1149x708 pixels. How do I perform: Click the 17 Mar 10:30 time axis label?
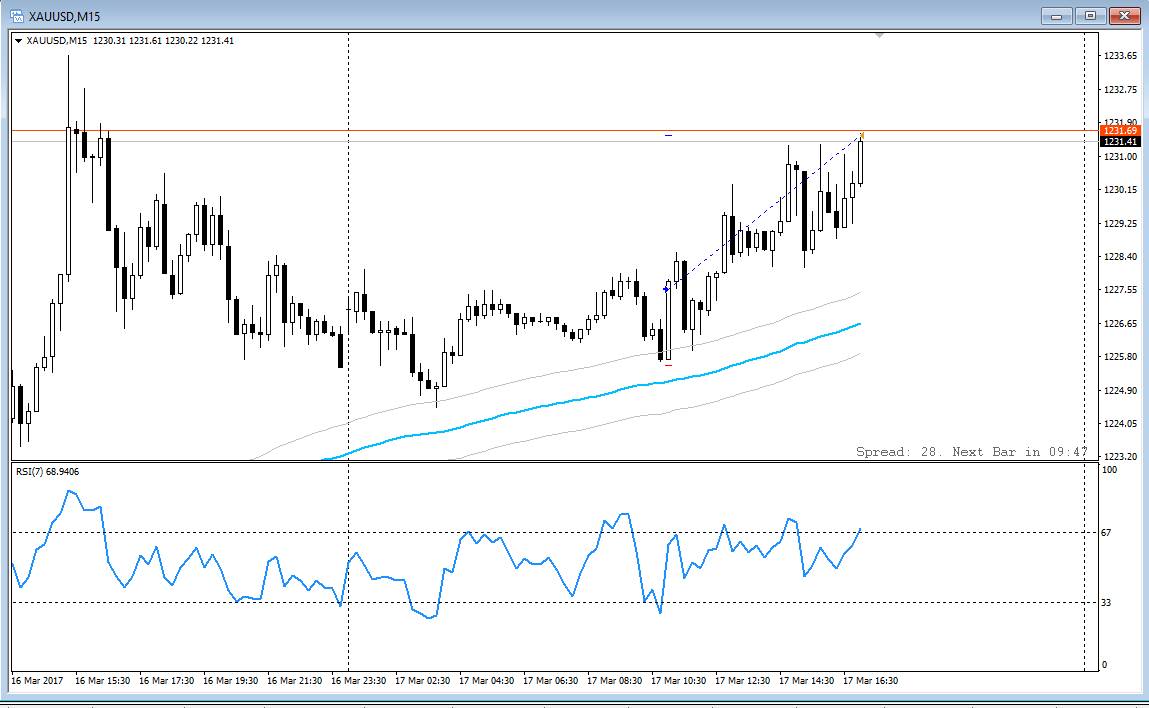click(x=679, y=681)
